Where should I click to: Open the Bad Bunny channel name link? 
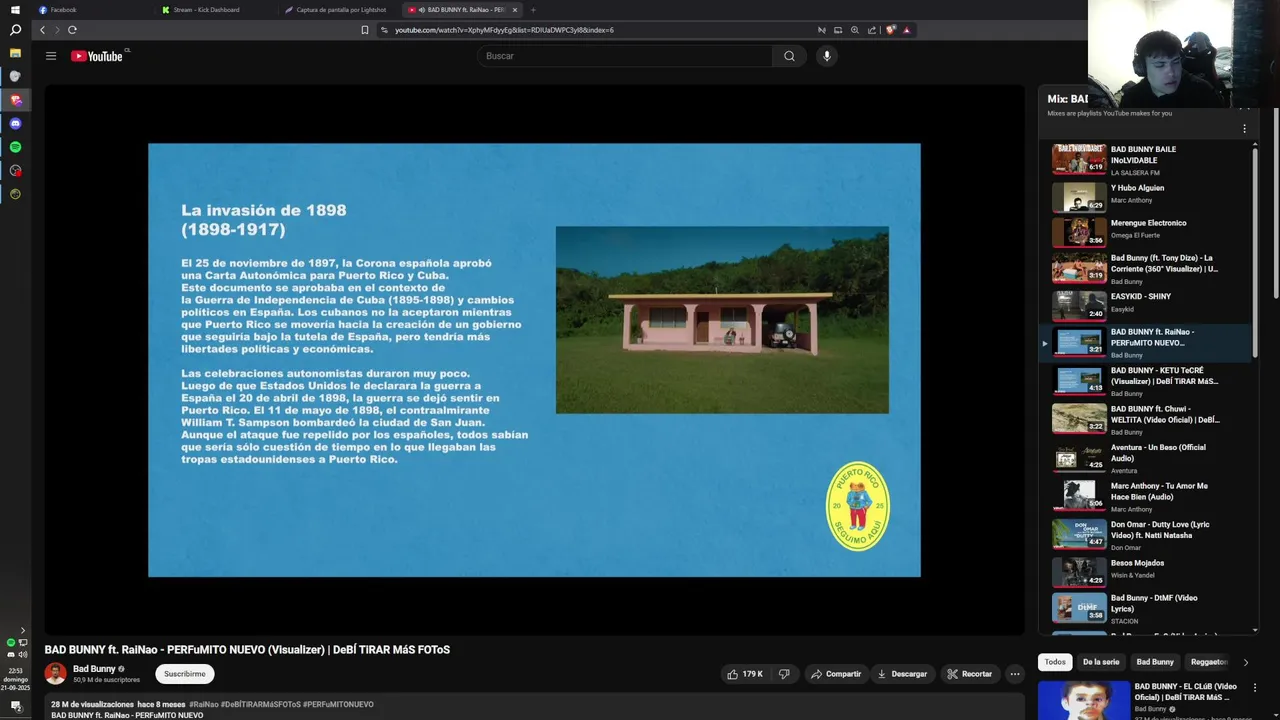[94, 669]
